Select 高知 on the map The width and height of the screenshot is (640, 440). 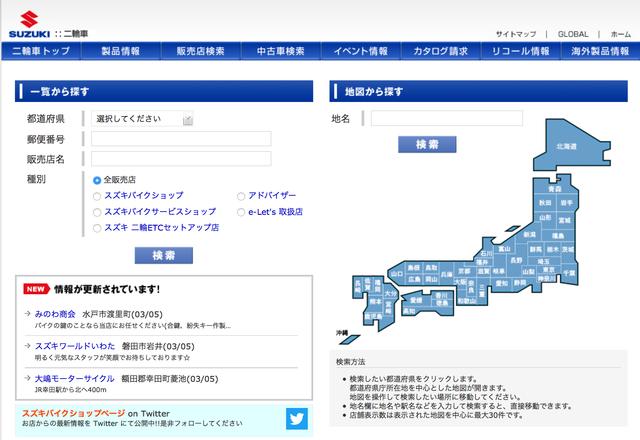click(x=409, y=311)
